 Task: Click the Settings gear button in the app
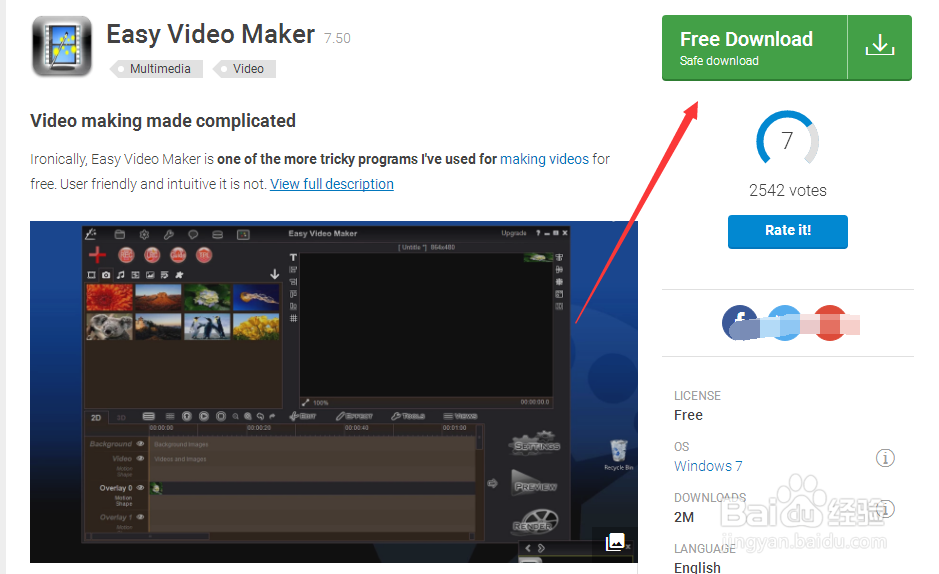(536, 443)
